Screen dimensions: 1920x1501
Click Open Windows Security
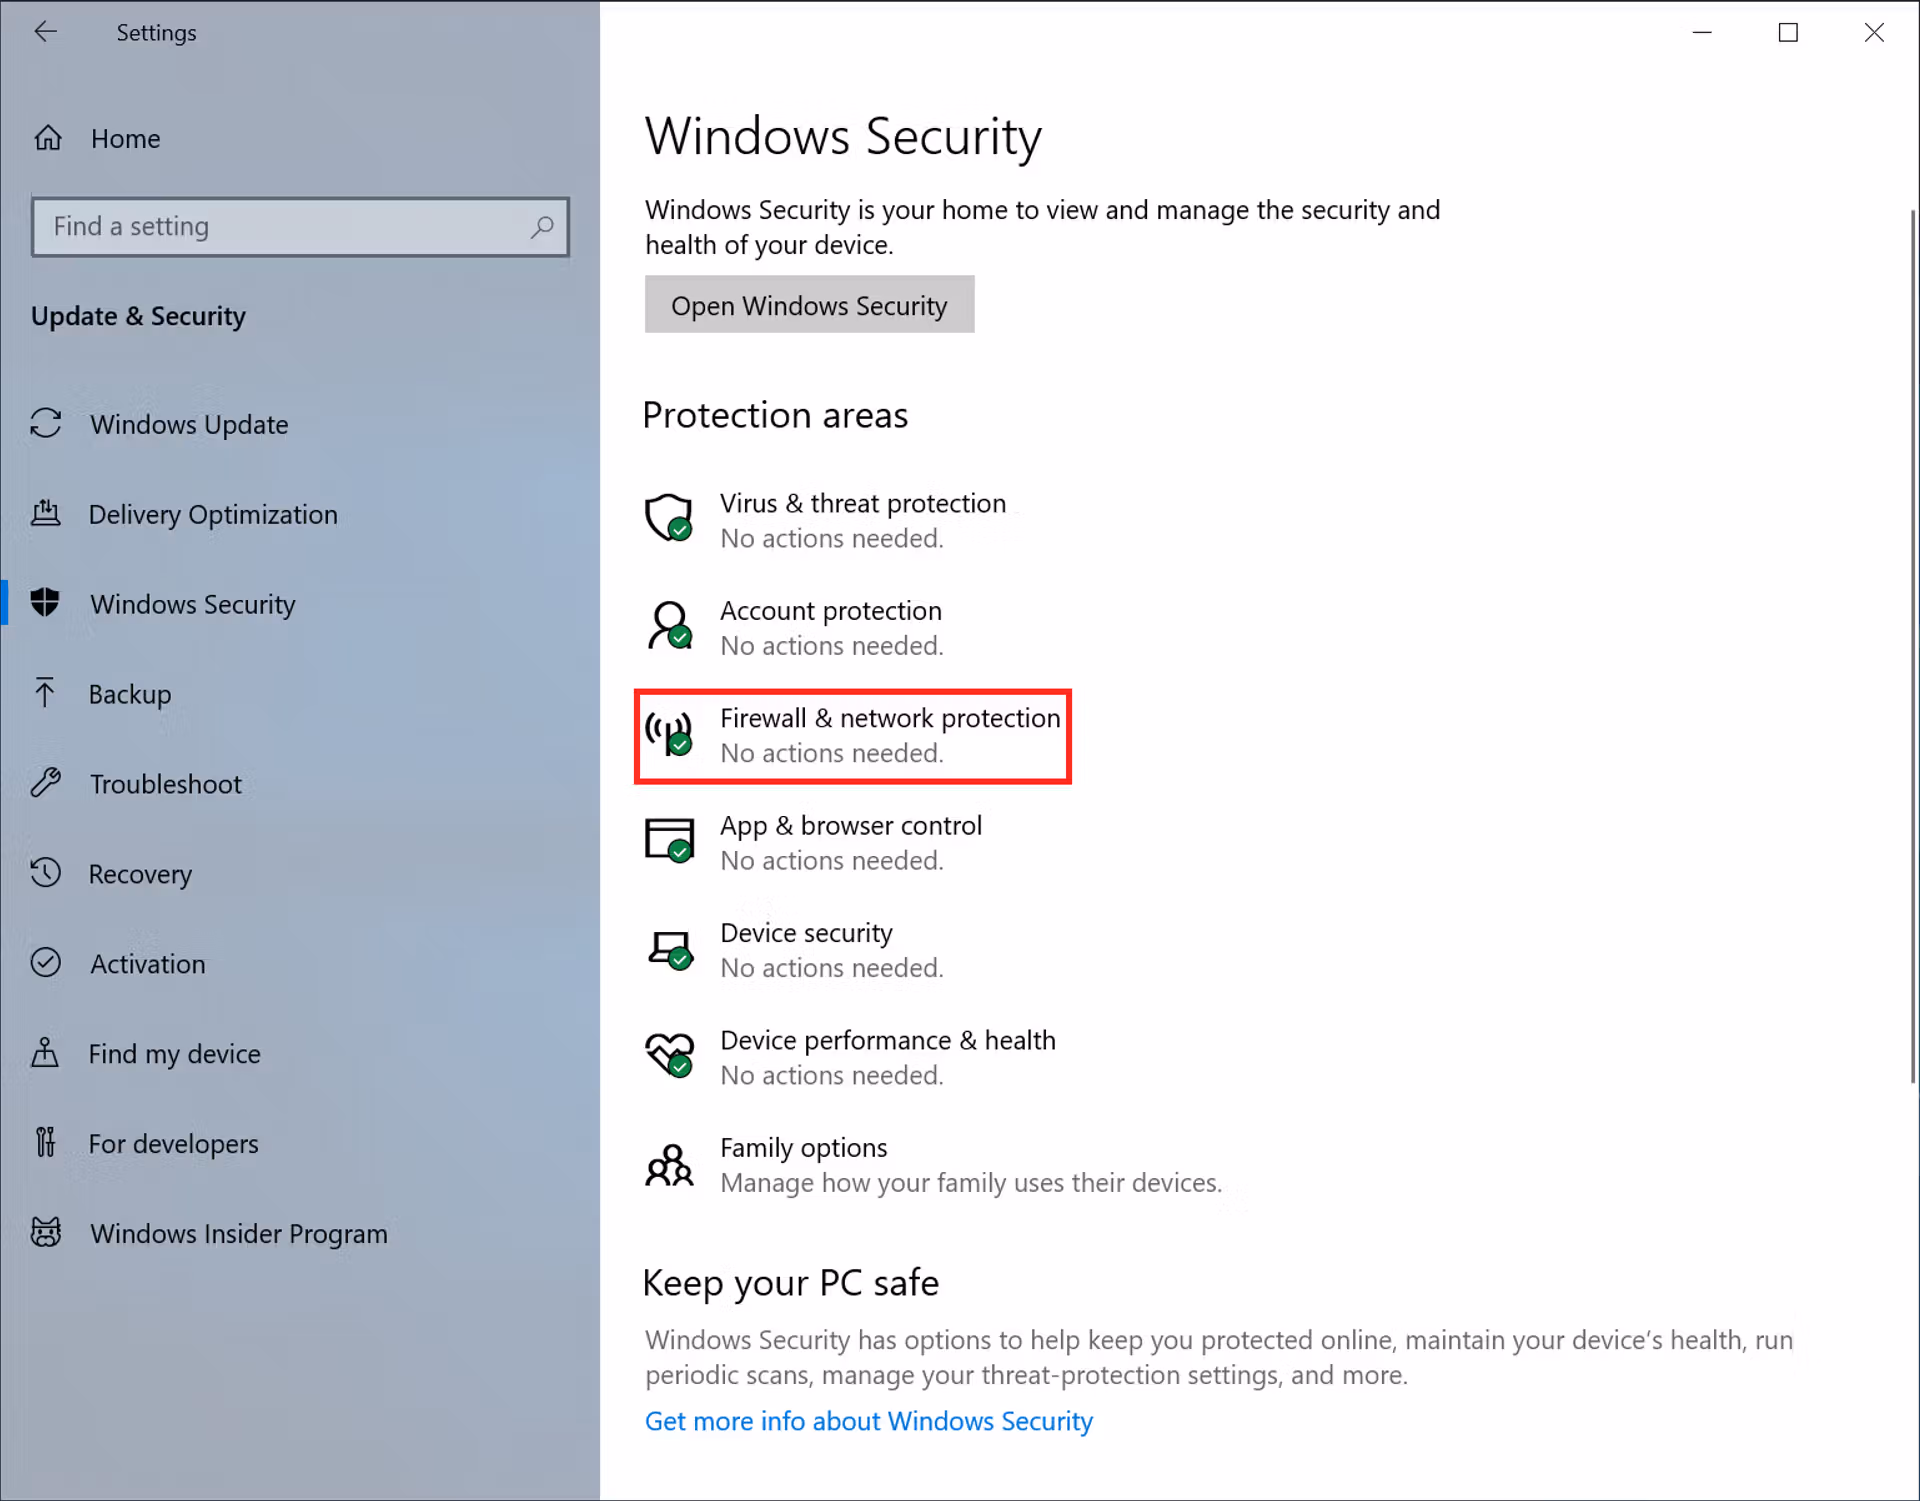tap(809, 305)
